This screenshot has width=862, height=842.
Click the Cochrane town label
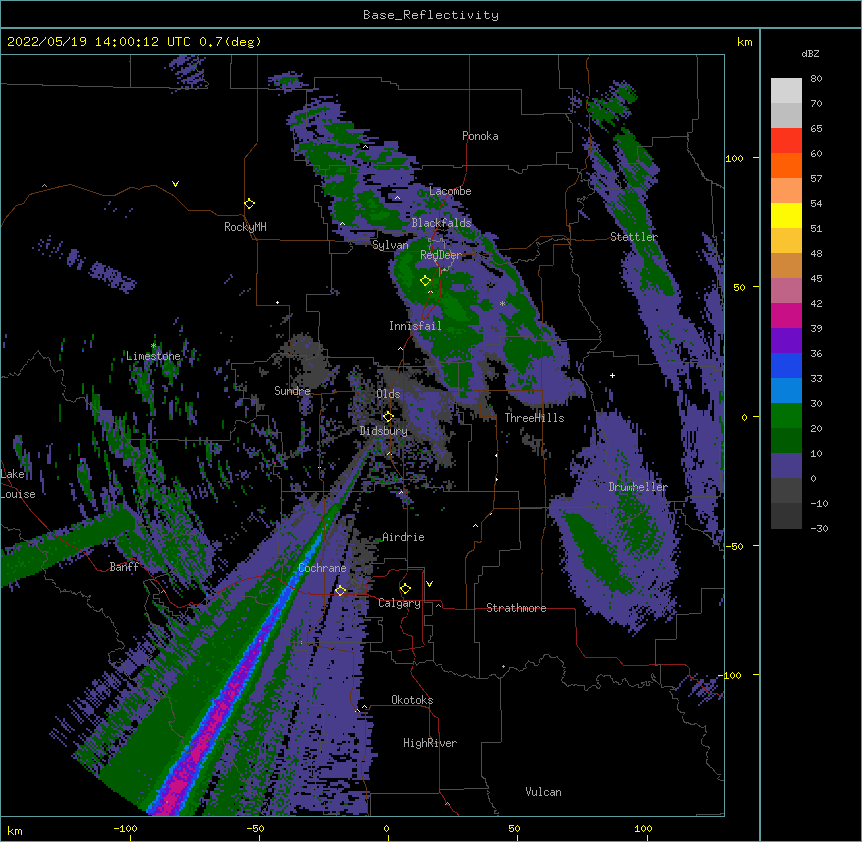pos(322,568)
